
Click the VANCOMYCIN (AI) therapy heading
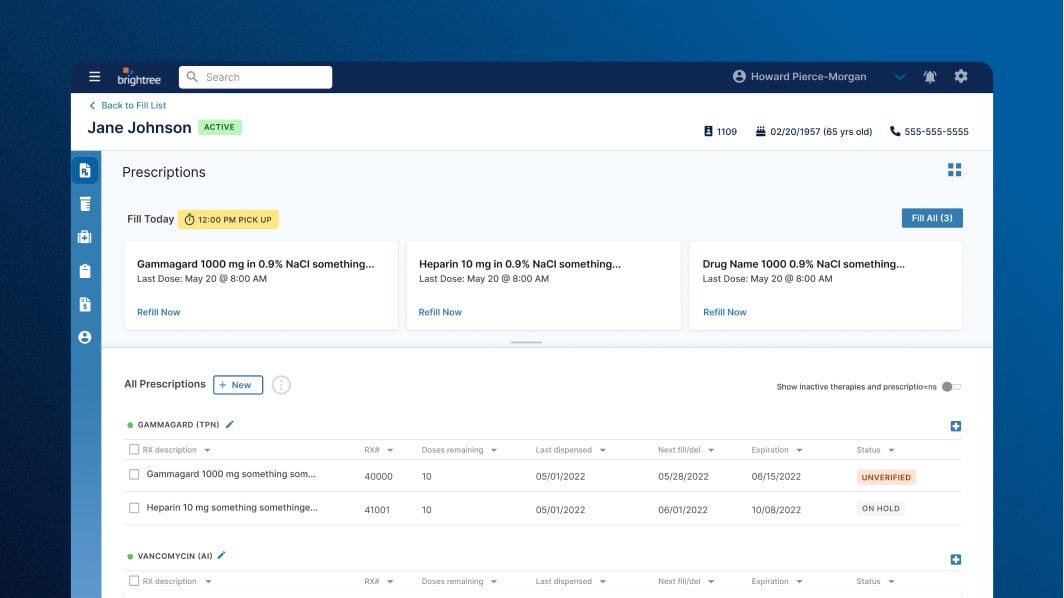coord(175,556)
